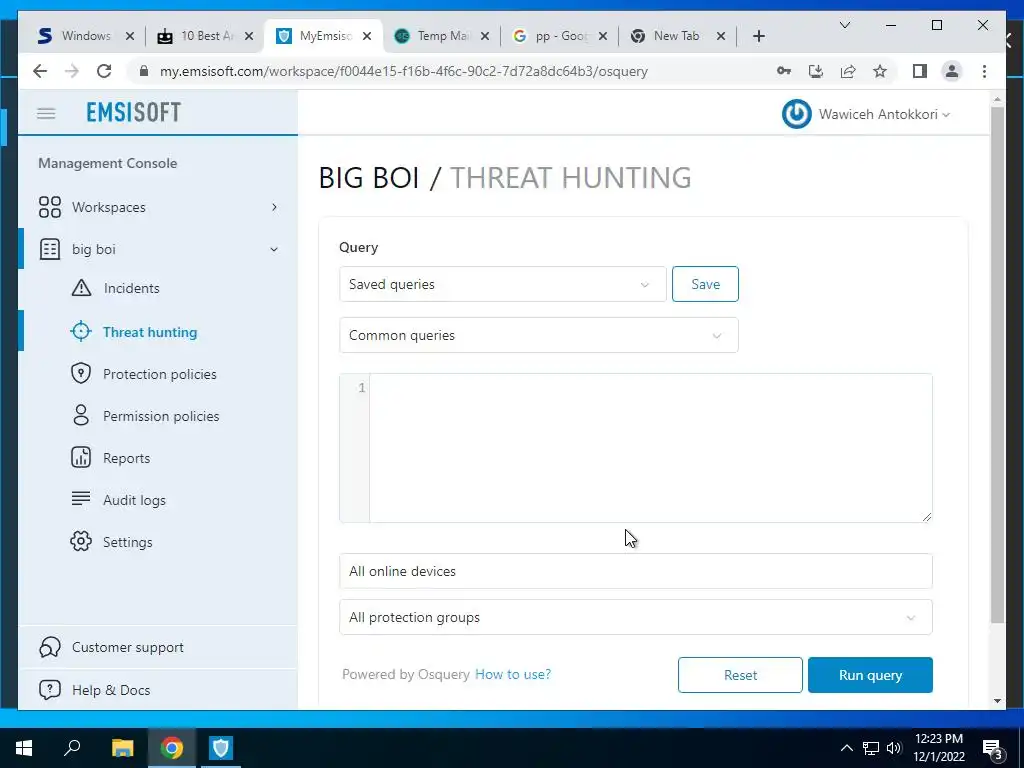This screenshot has height=768, width=1024.
Task: Click the big boi workspace icon
Action: pos(50,249)
